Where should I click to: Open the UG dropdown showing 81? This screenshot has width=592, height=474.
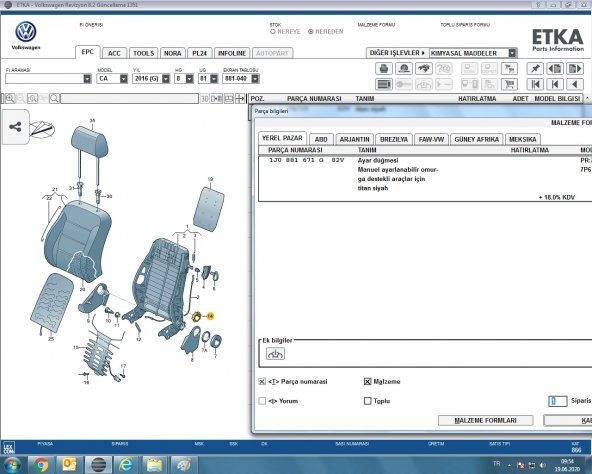[x=214, y=79]
